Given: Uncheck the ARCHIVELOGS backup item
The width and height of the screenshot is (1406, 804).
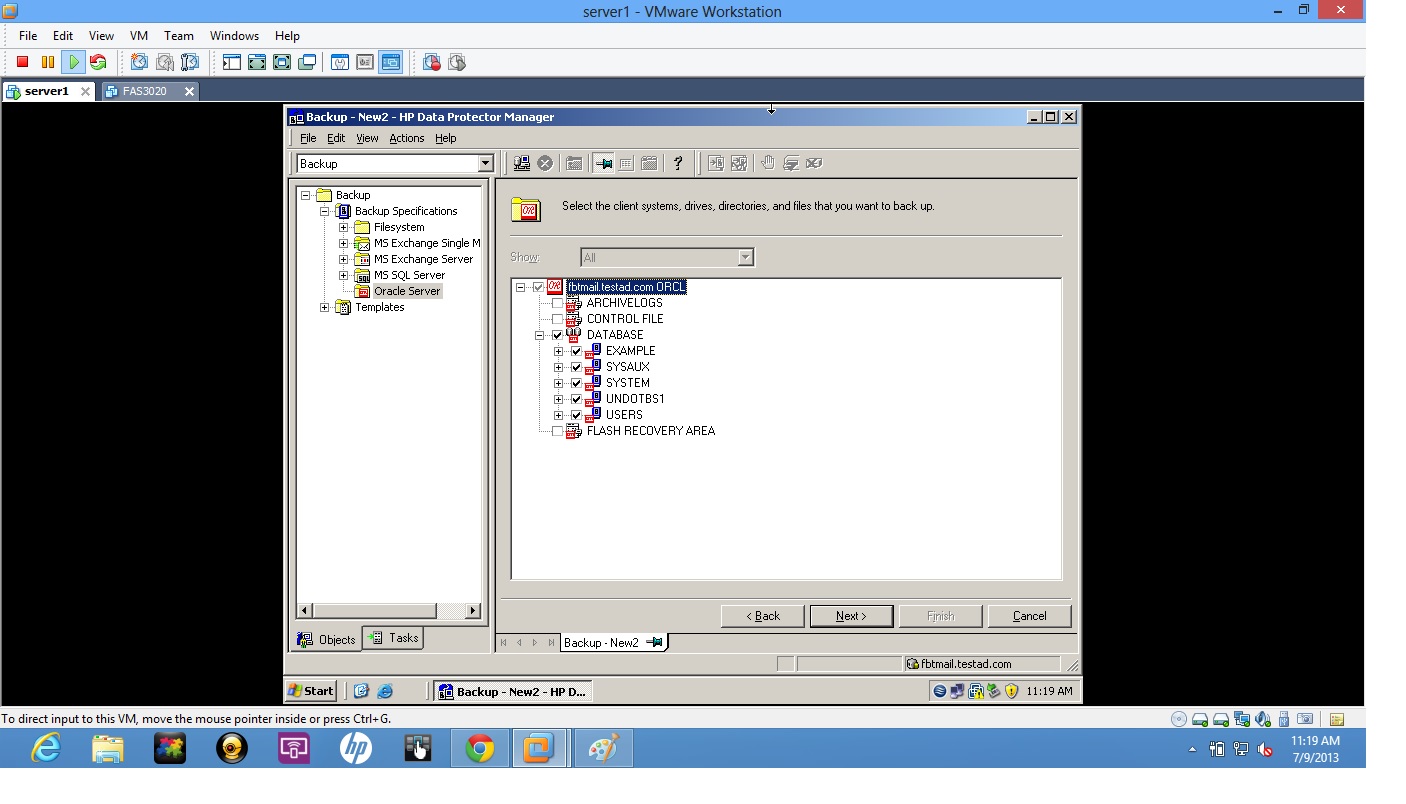Looking at the screenshot, I should pos(557,302).
